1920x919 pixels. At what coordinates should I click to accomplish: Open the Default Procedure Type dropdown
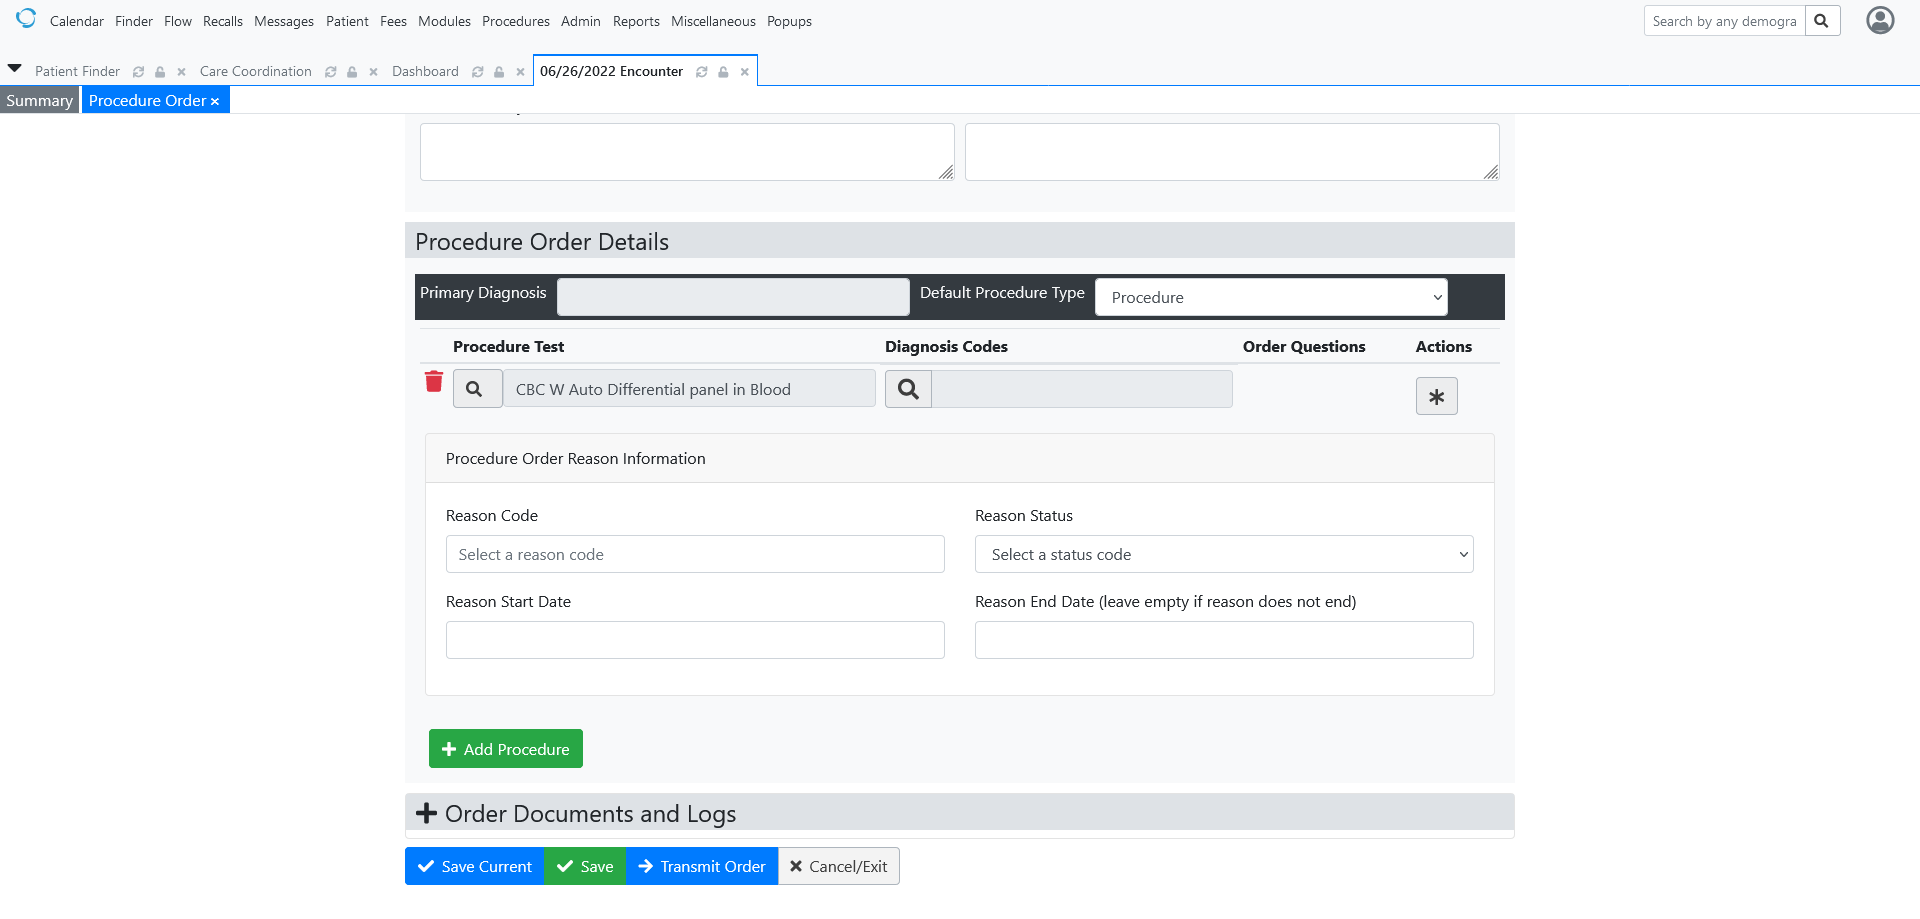[1271, 297]
